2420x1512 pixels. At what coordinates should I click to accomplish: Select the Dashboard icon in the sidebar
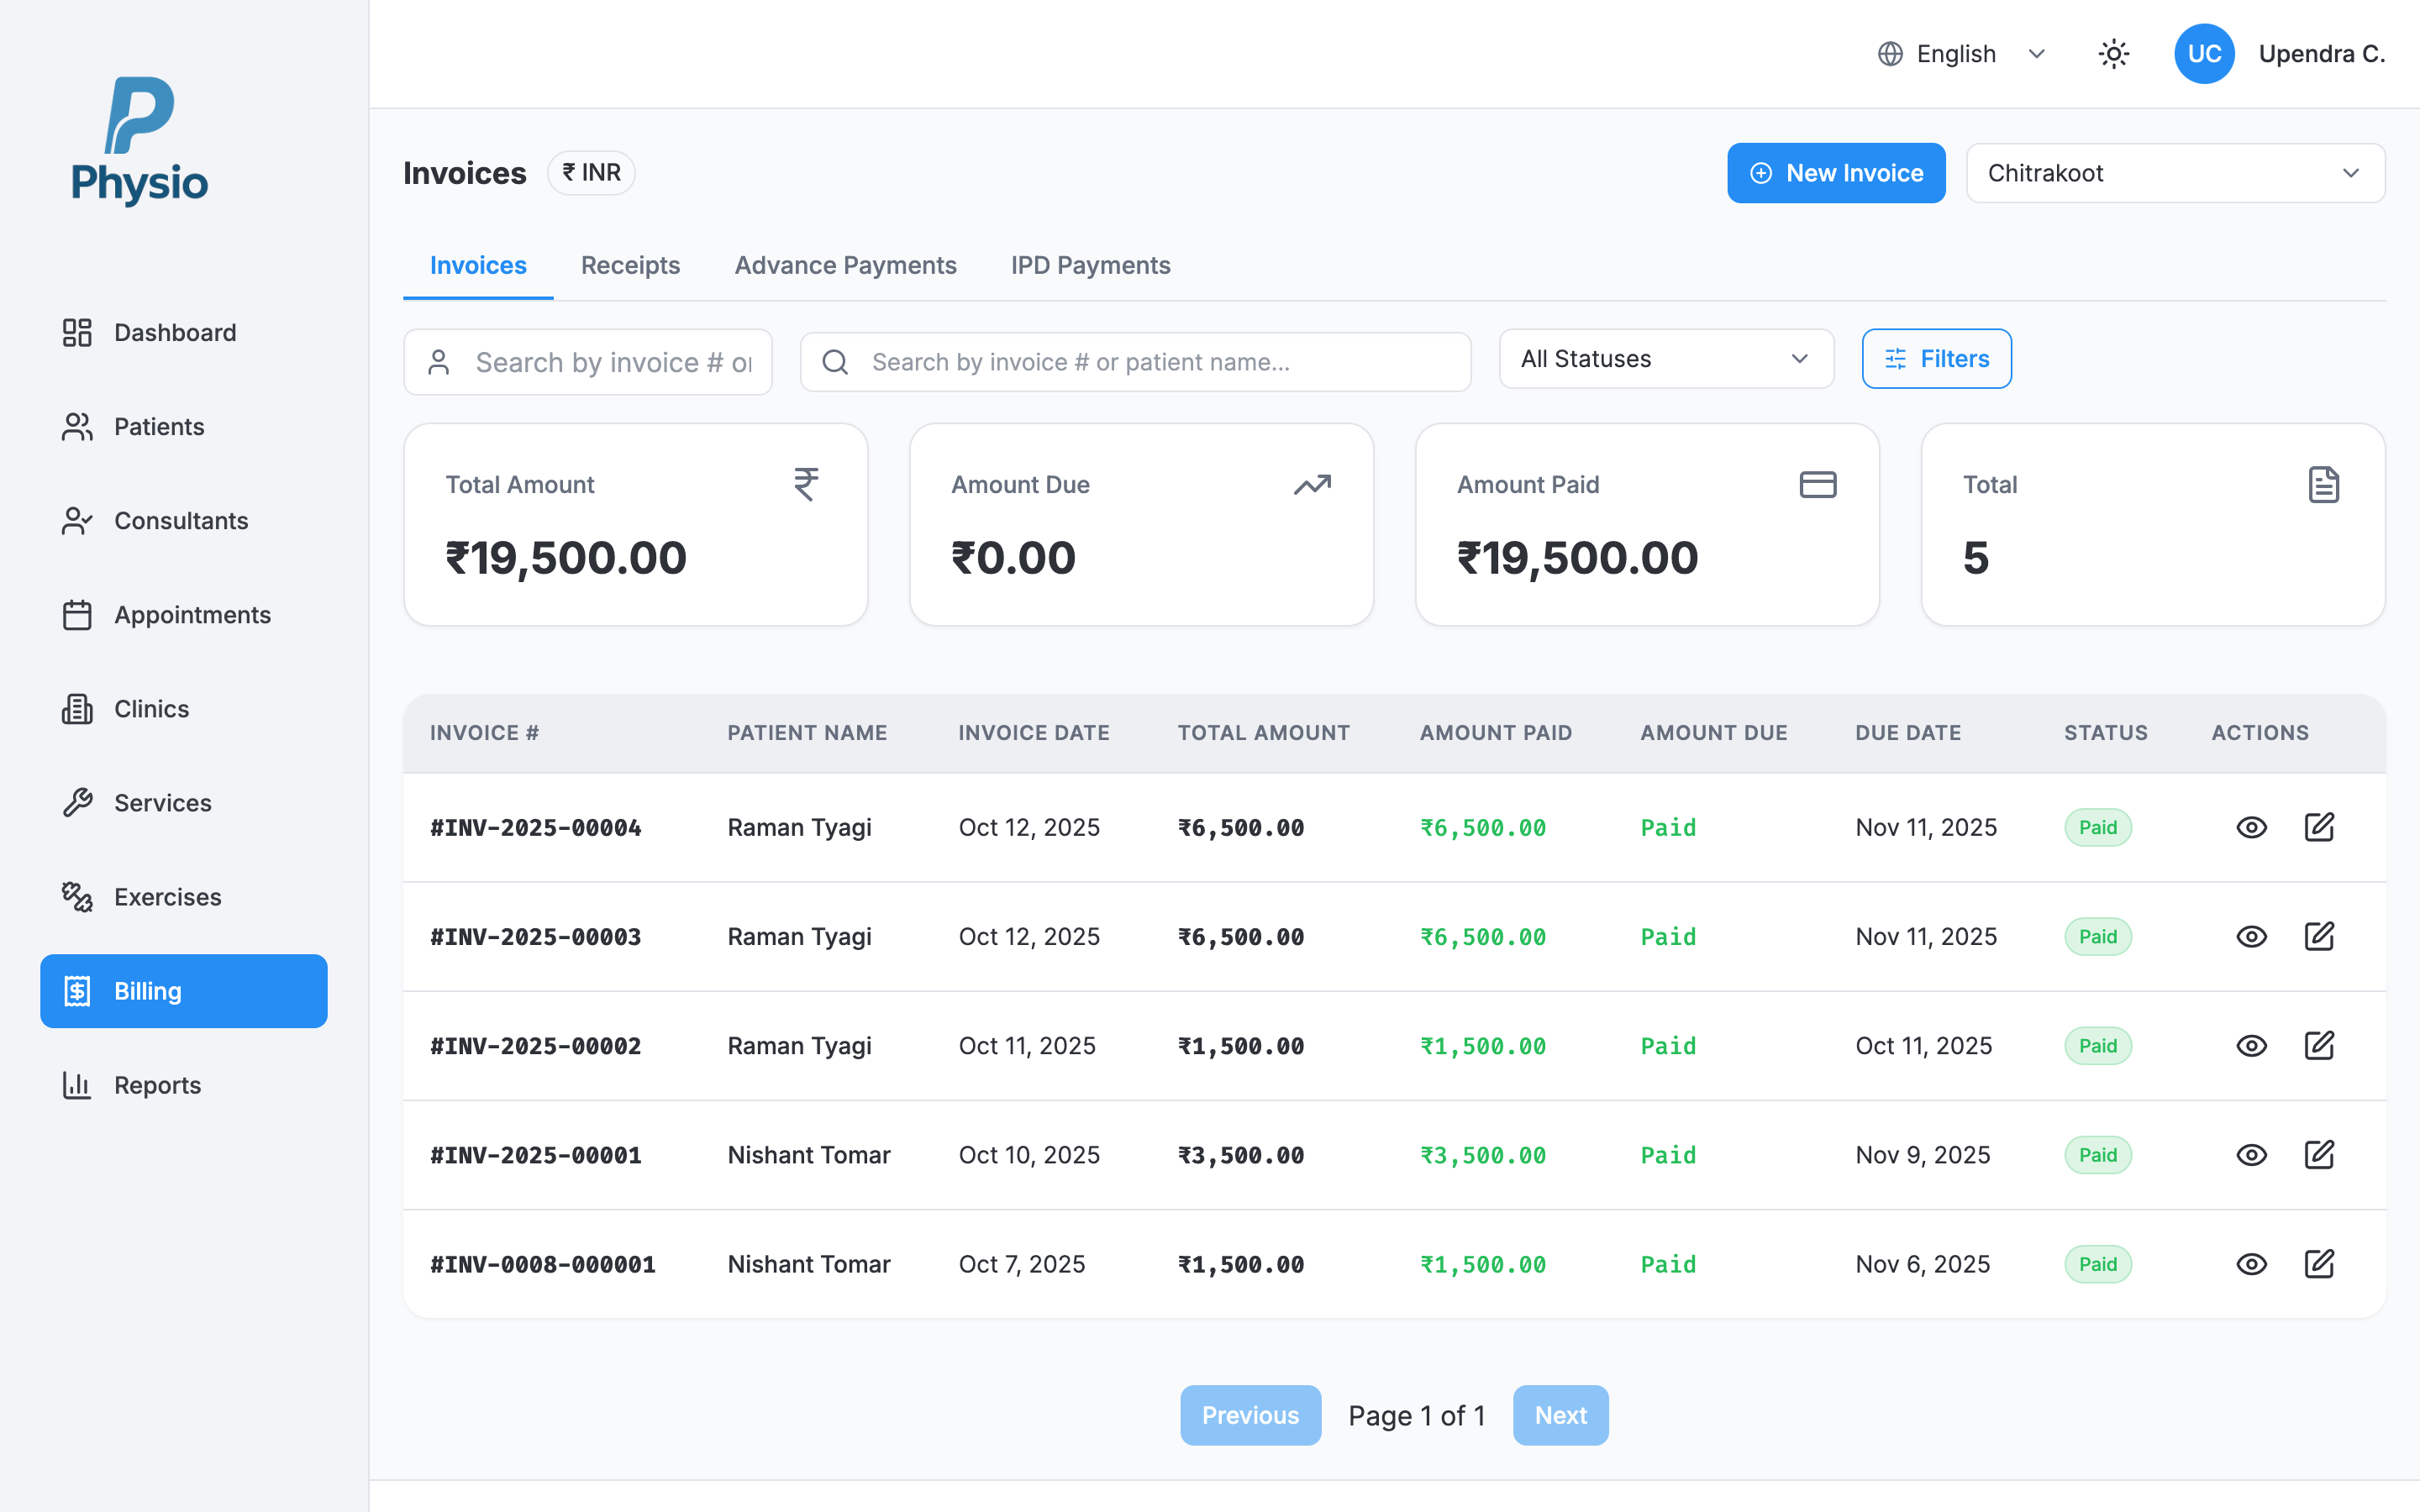[x=77, y=332]
